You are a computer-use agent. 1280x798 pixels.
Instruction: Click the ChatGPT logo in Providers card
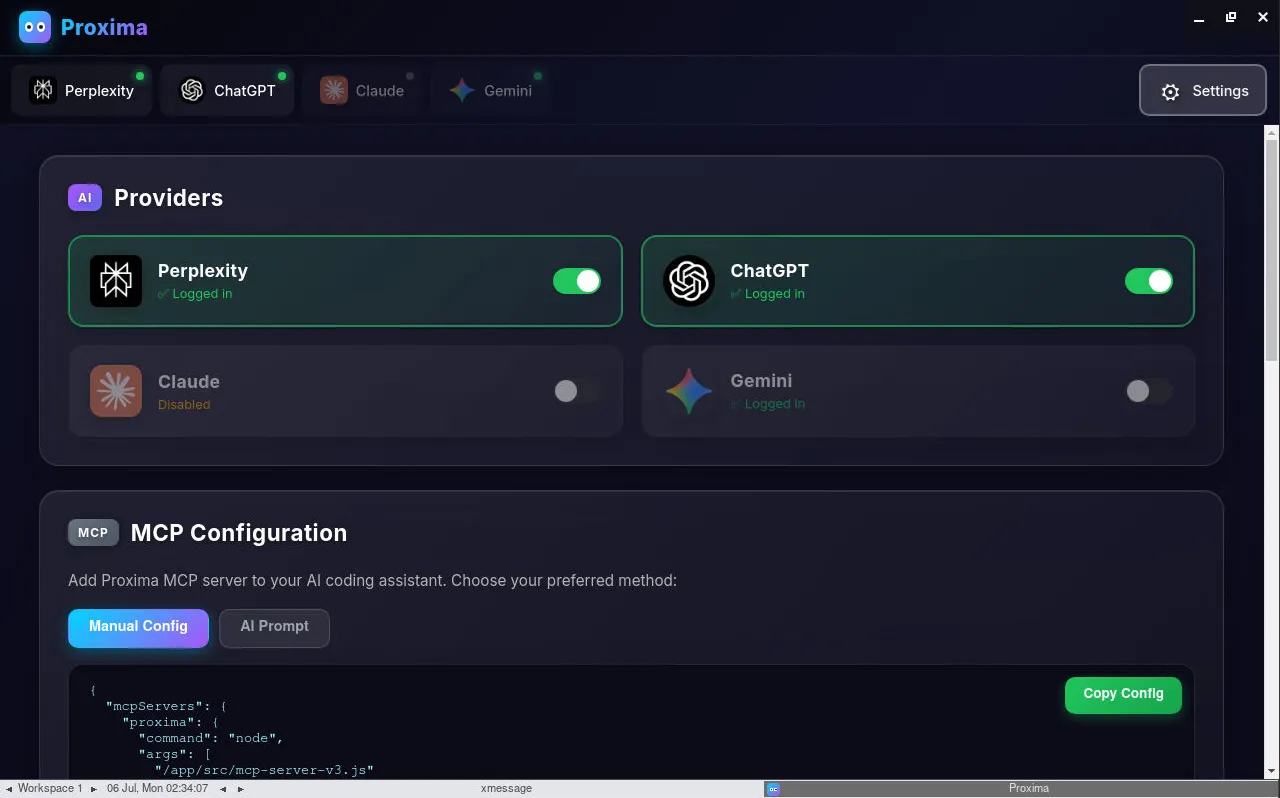click(689, 281)
